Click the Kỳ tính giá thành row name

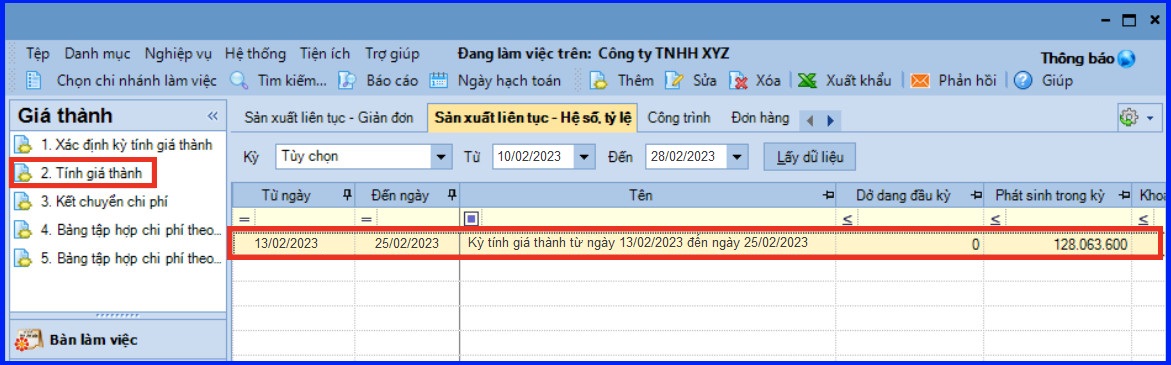click(638, 243)
